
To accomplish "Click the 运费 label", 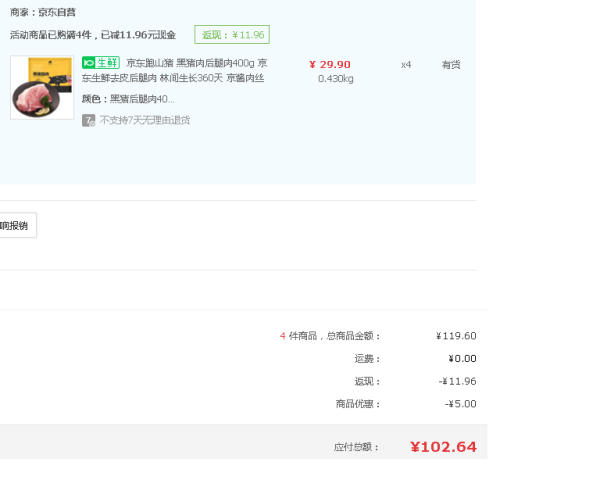I will tap(367, 359).
